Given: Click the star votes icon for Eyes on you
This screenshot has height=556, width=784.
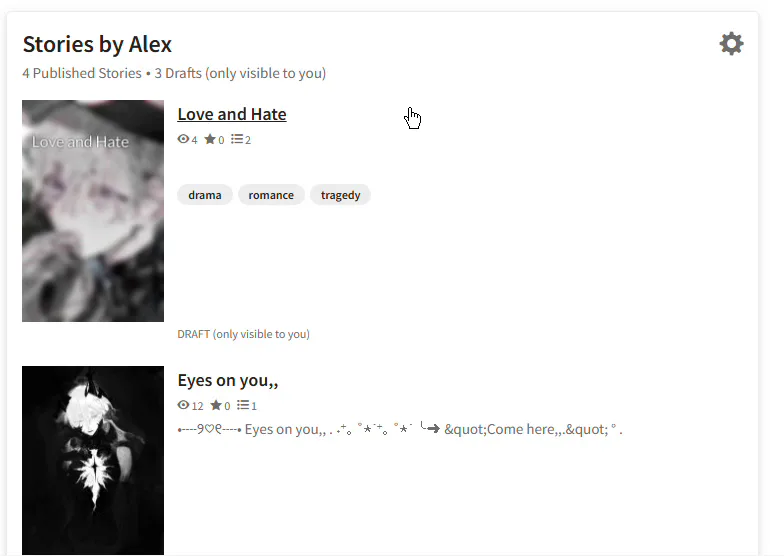Looking at the screenshot, I should pyautogui.click(x=216, y=405).
